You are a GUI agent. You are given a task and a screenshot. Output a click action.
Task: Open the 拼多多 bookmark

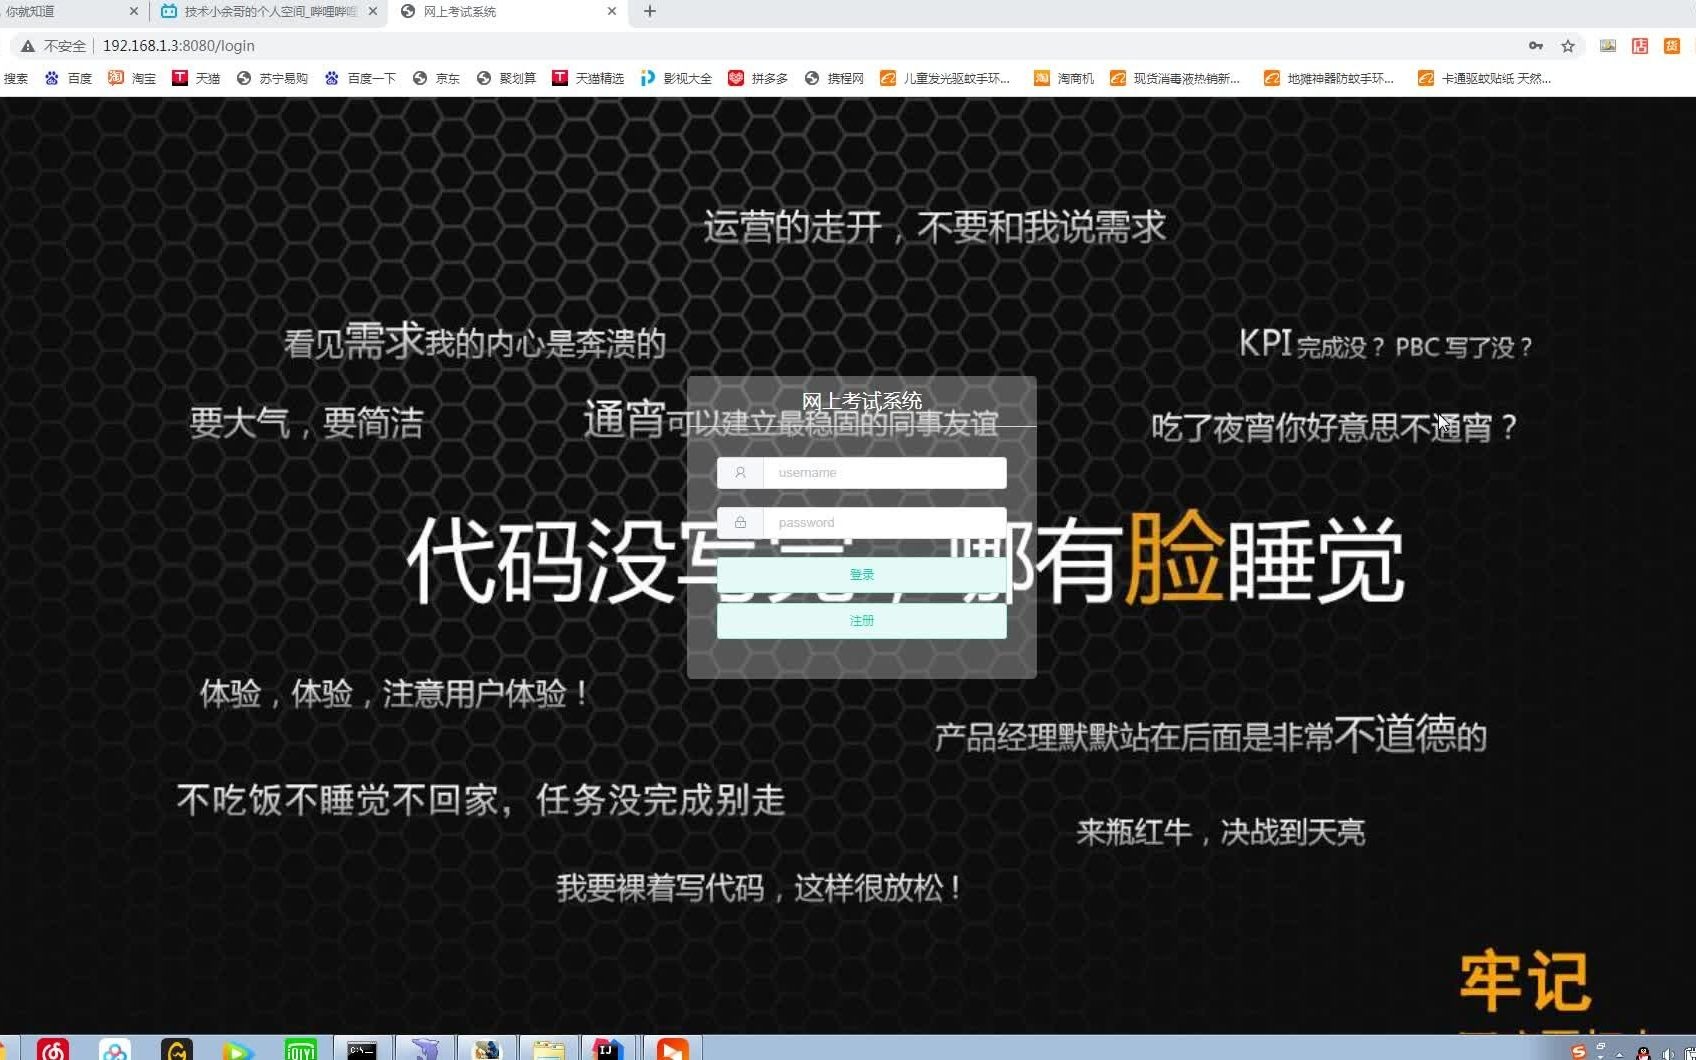click(x=758, y=78)
